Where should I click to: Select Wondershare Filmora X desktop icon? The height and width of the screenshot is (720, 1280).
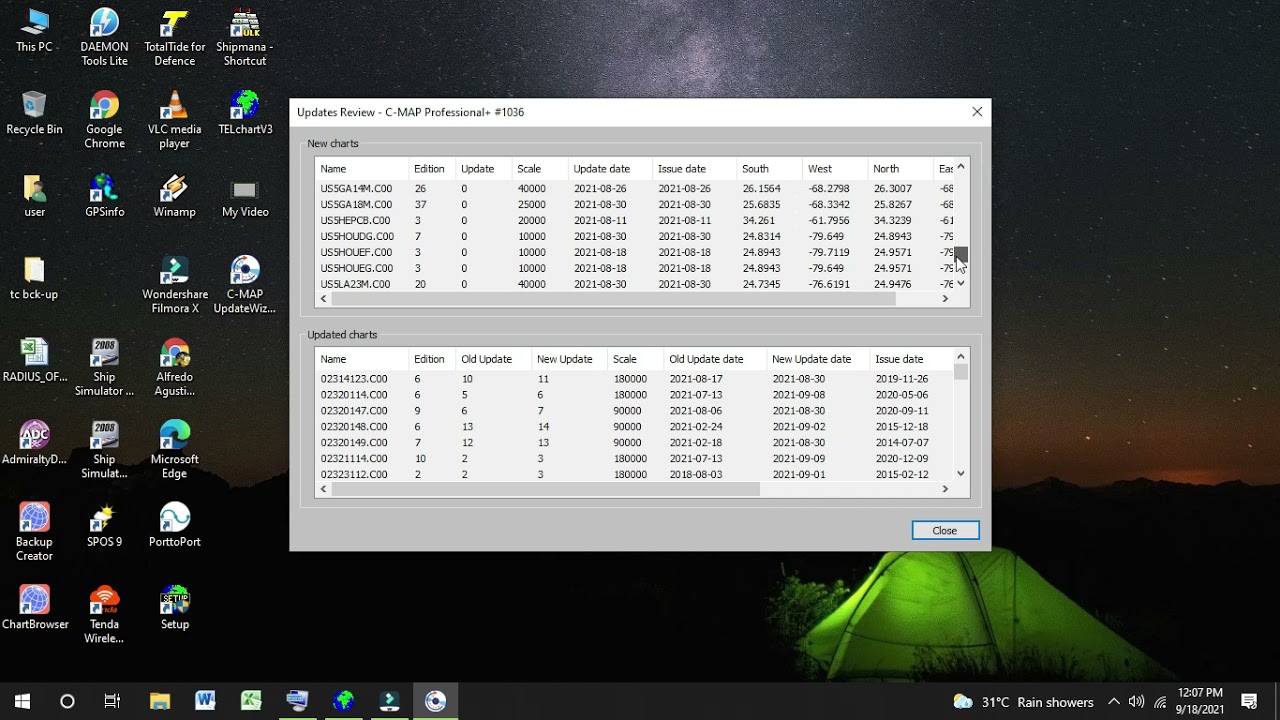(x=175, y=285)
